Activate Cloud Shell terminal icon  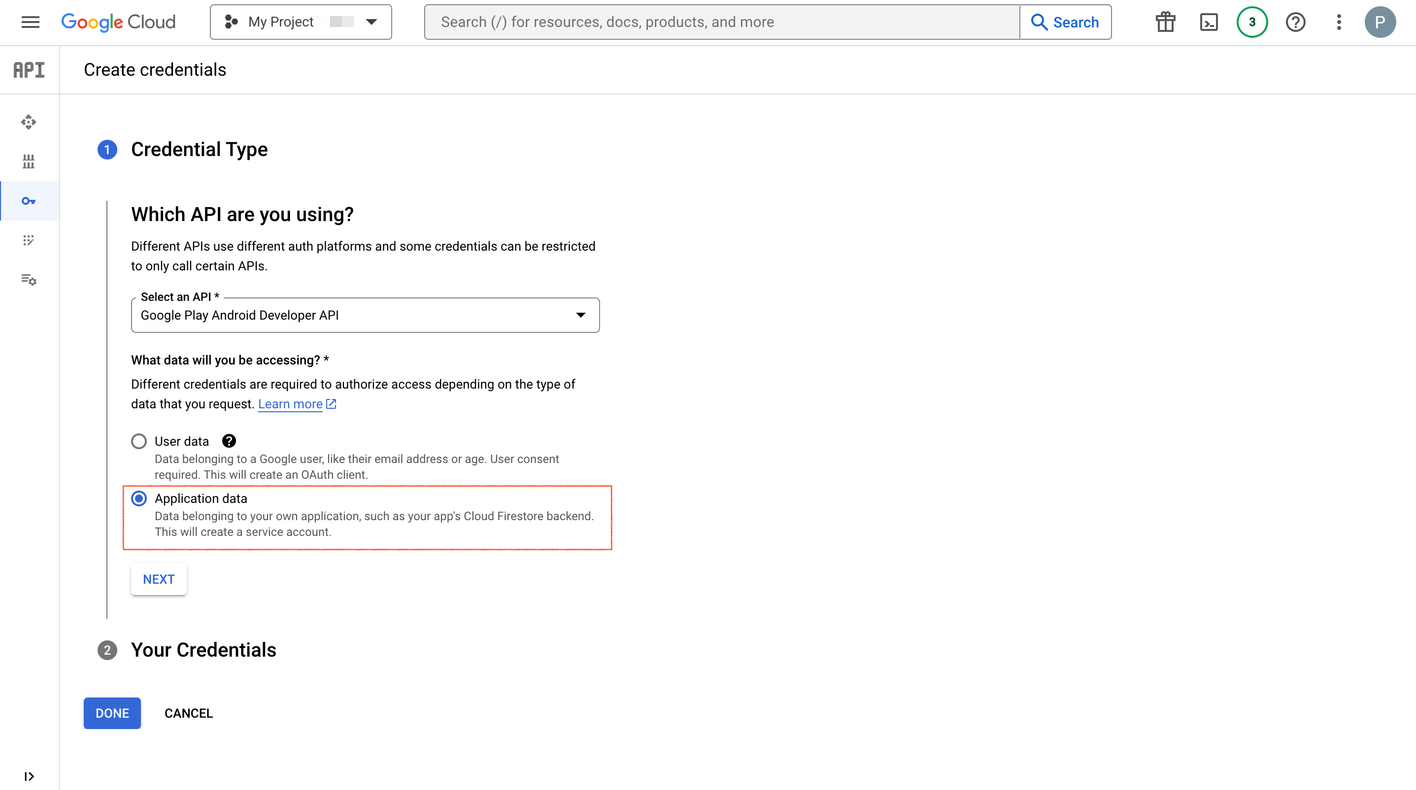pyautogui.click(x=1209, y=22)
